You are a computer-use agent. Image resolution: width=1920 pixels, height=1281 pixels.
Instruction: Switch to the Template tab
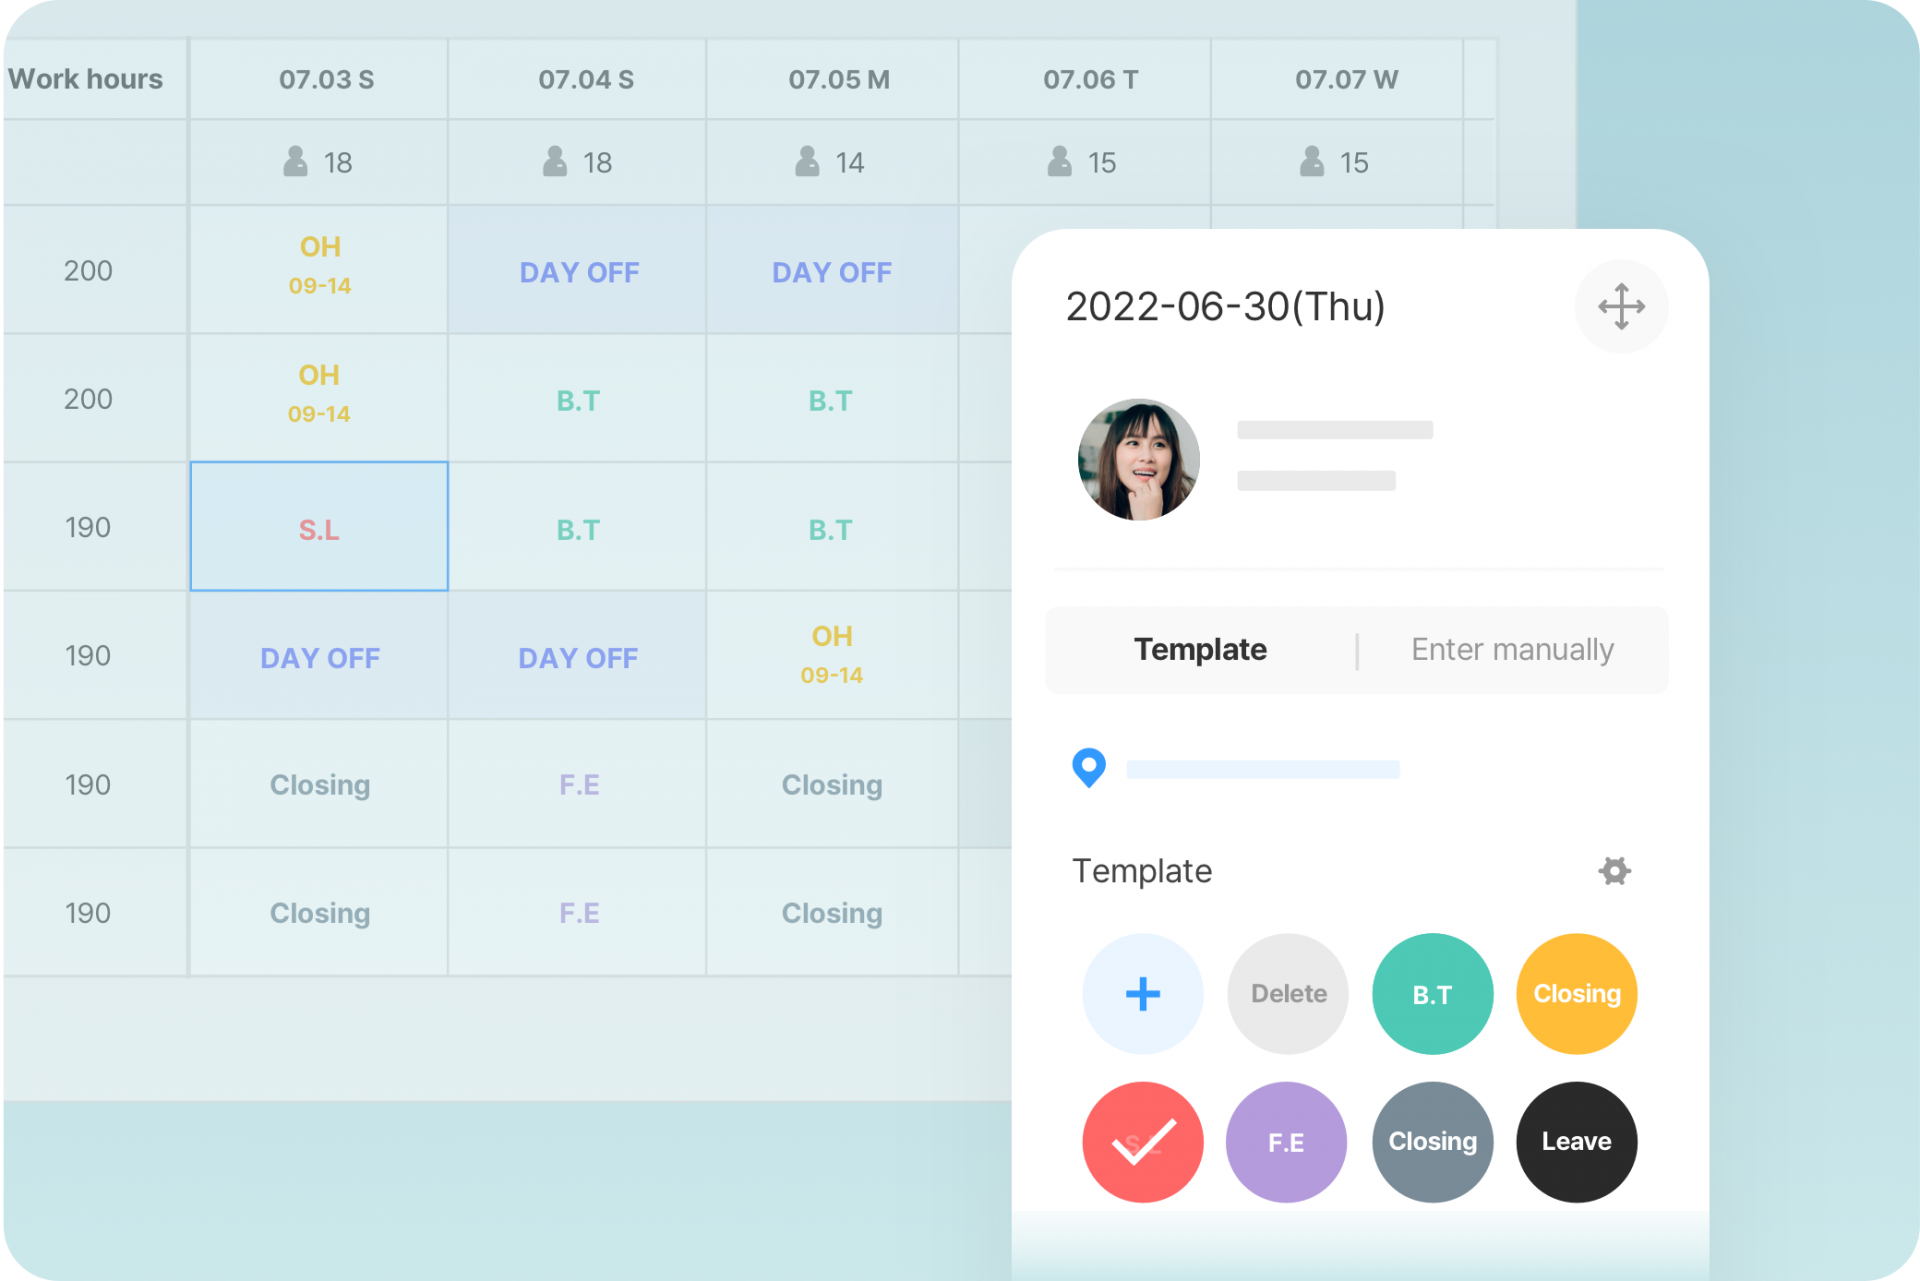[1200, 649]
